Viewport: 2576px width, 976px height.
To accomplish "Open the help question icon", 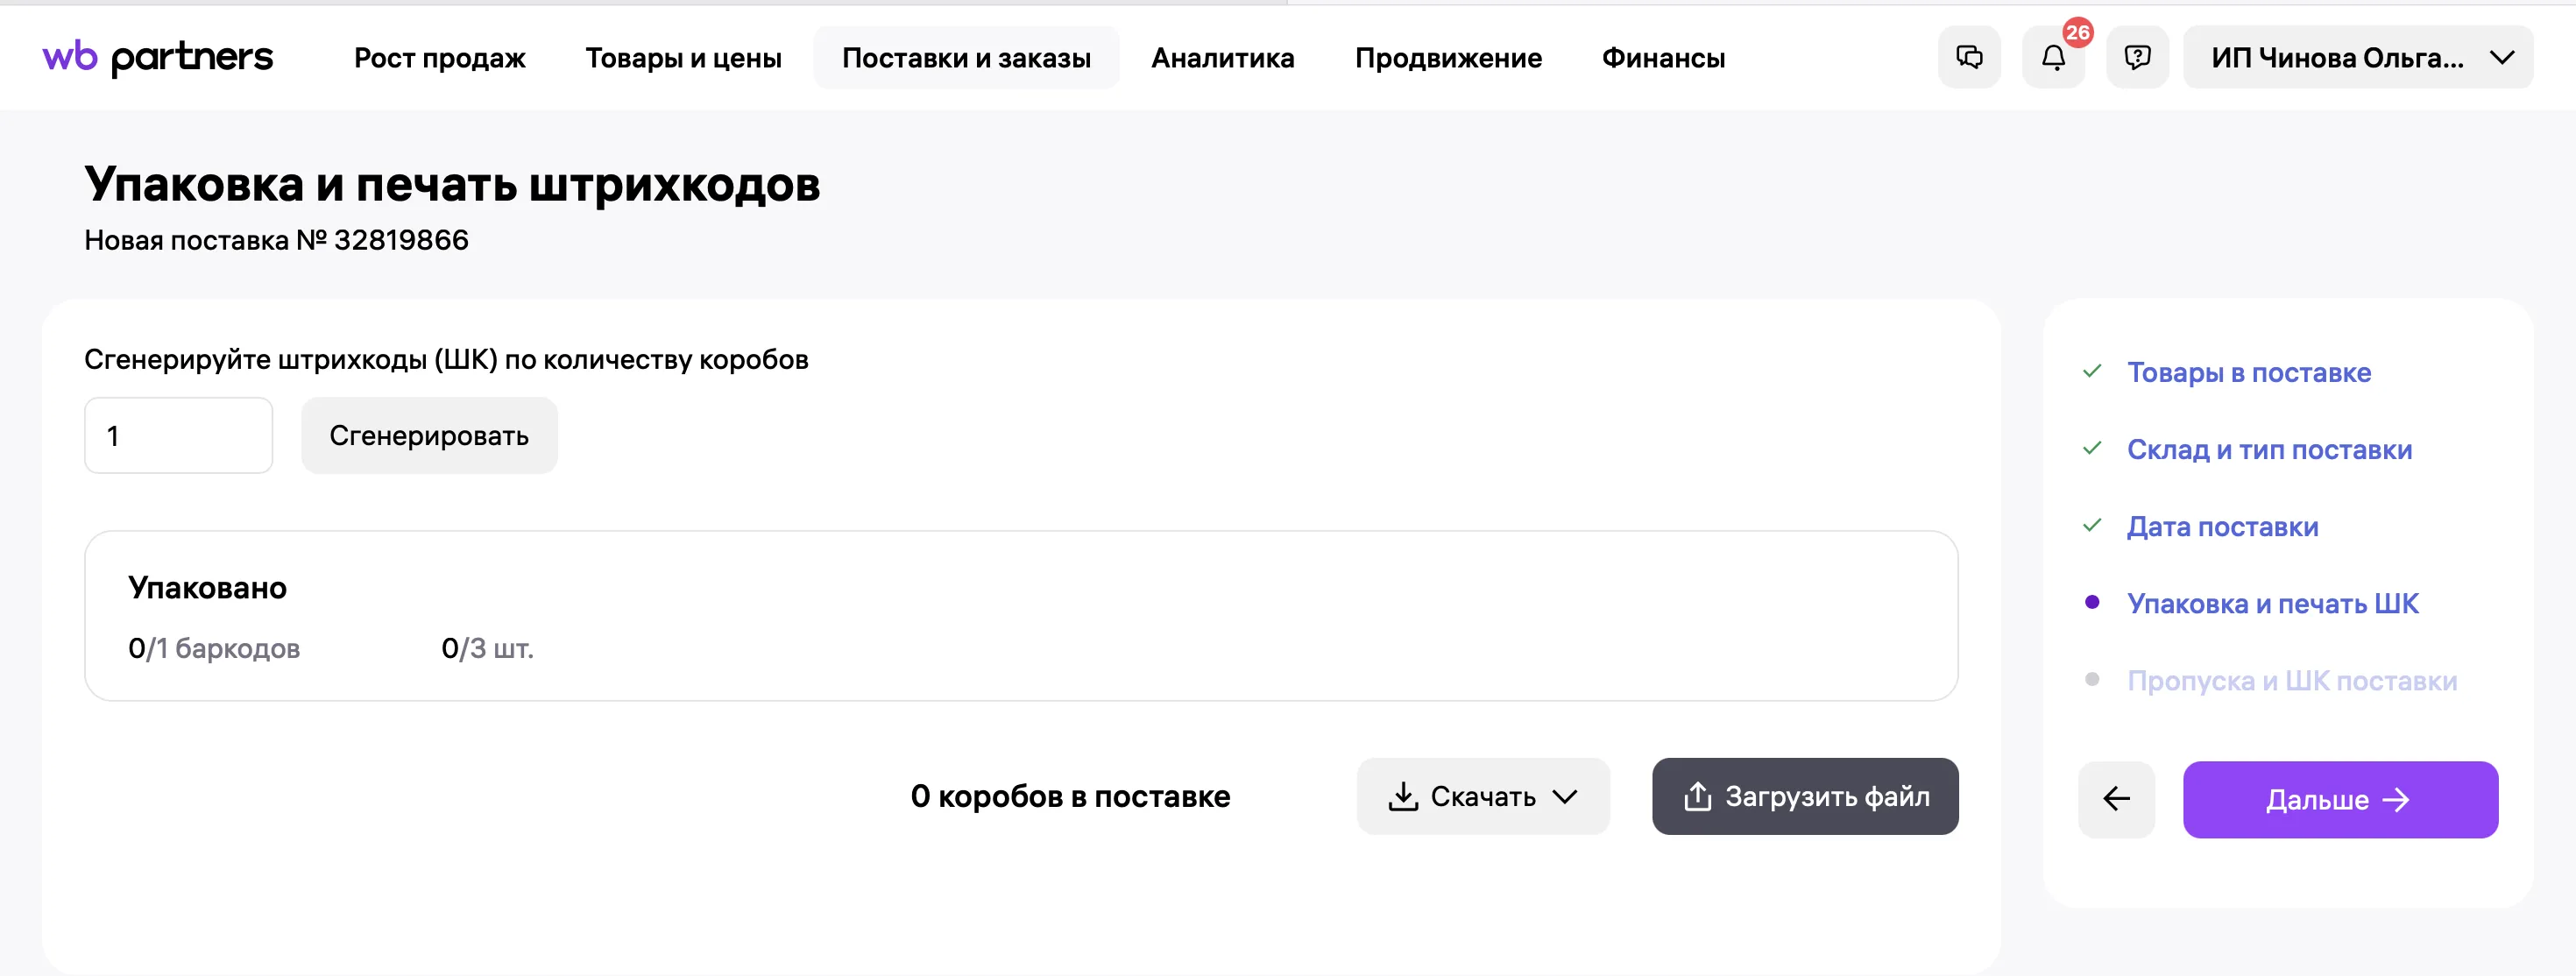I will [x=2137, y=58].
